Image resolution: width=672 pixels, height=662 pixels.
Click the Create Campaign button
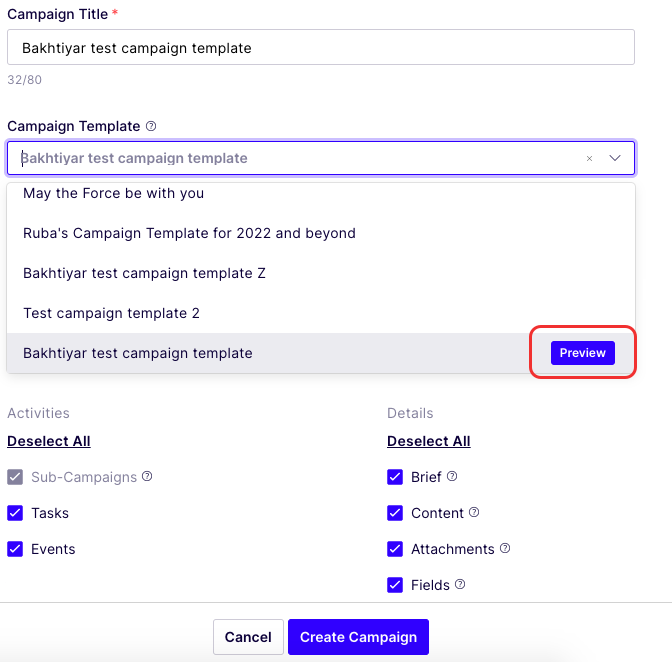[358, 637]
